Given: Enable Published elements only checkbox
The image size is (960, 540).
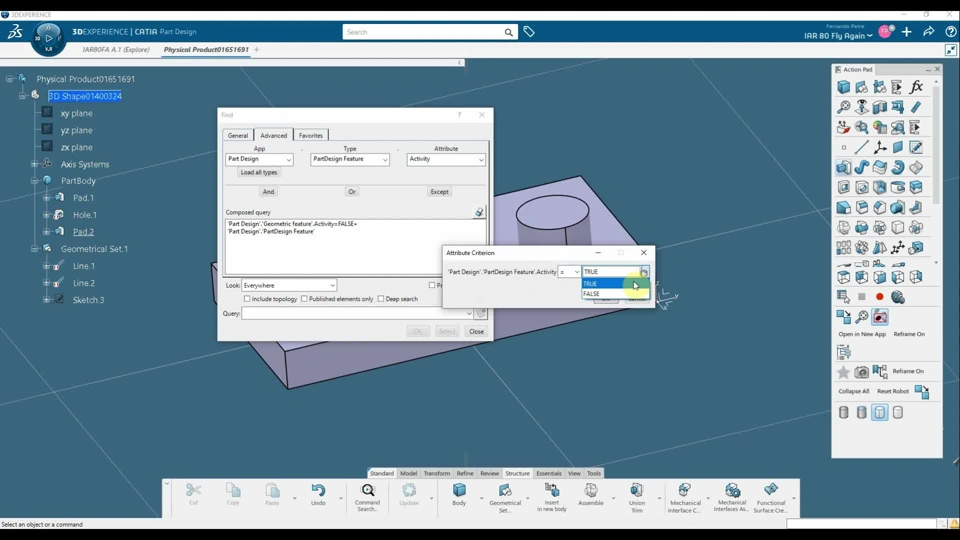Looking at the screenshot, I should 304,299.
